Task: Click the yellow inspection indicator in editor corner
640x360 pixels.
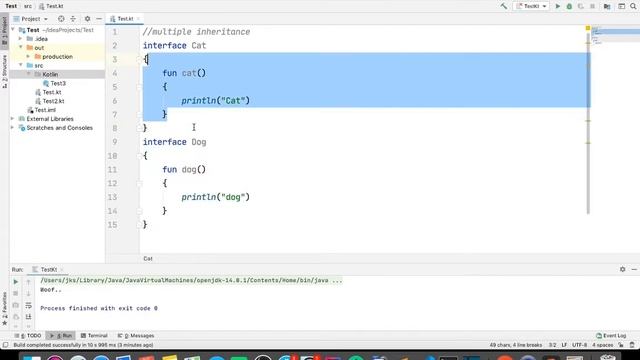Action: pyautogui.click(x=588, y=28)
